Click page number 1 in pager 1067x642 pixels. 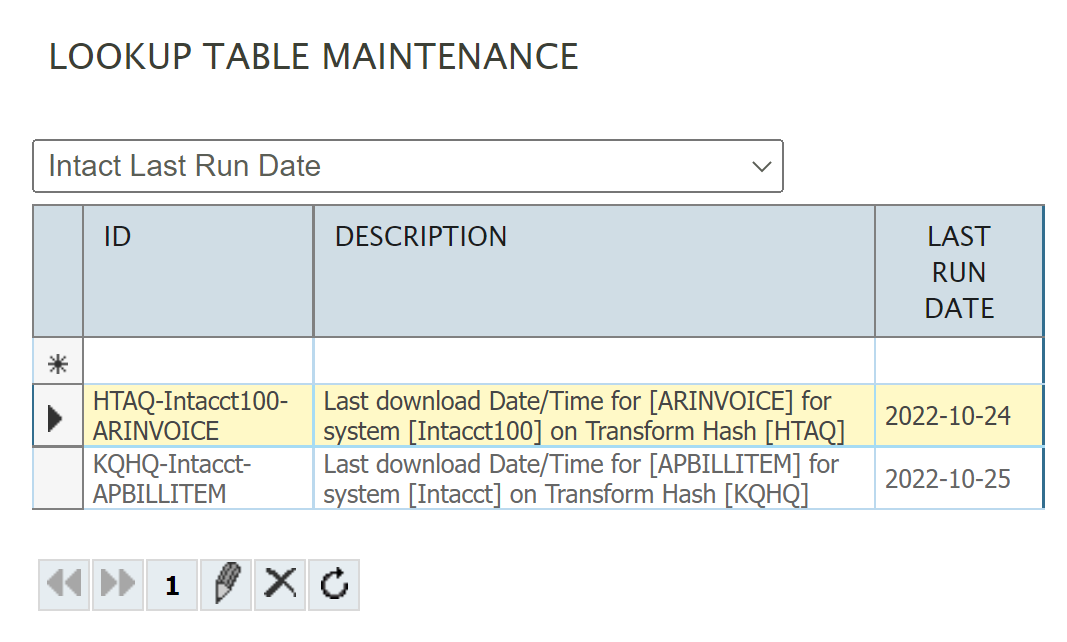172,585
